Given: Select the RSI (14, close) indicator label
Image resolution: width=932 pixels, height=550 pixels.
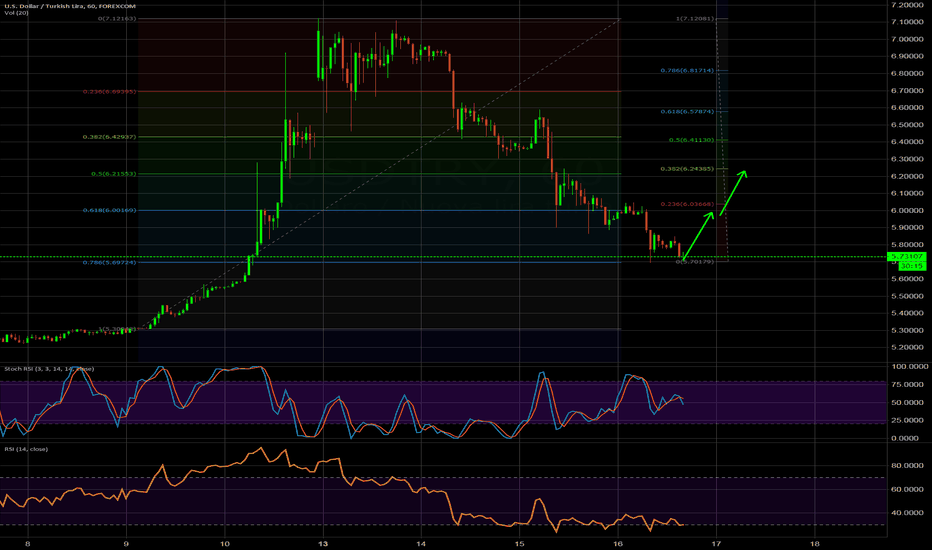Looking at the screenshot, I should 26,449.
